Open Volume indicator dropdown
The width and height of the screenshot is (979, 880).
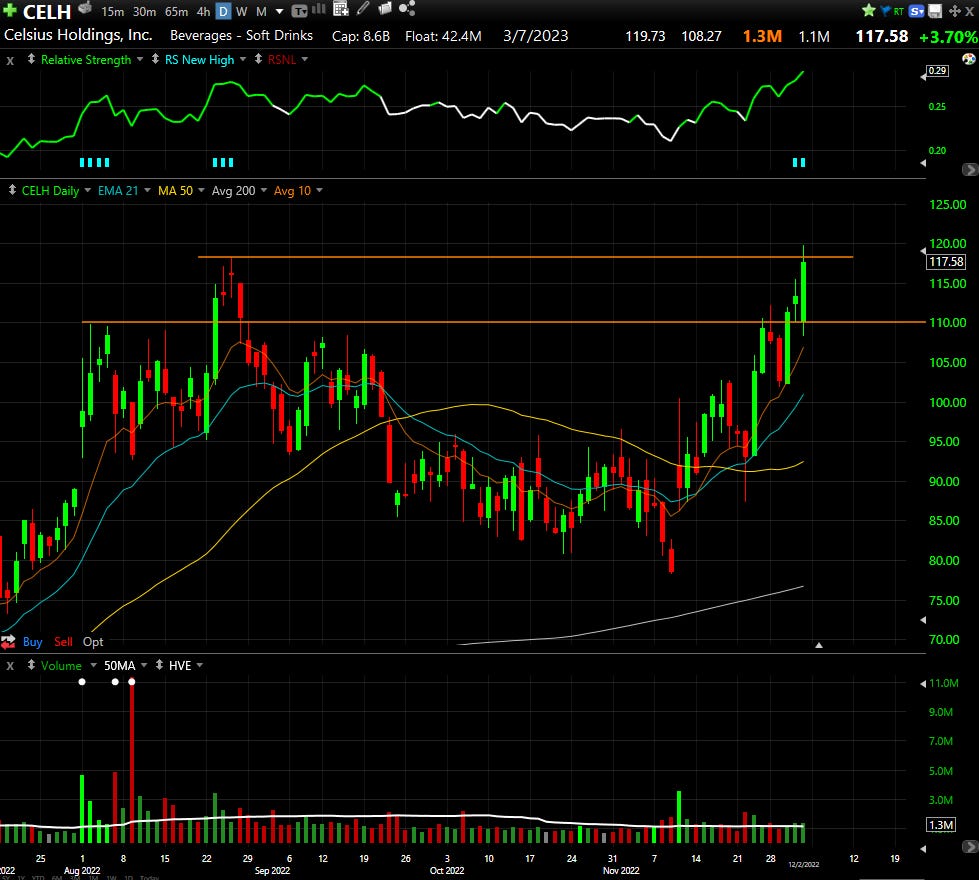coord(94,665)
